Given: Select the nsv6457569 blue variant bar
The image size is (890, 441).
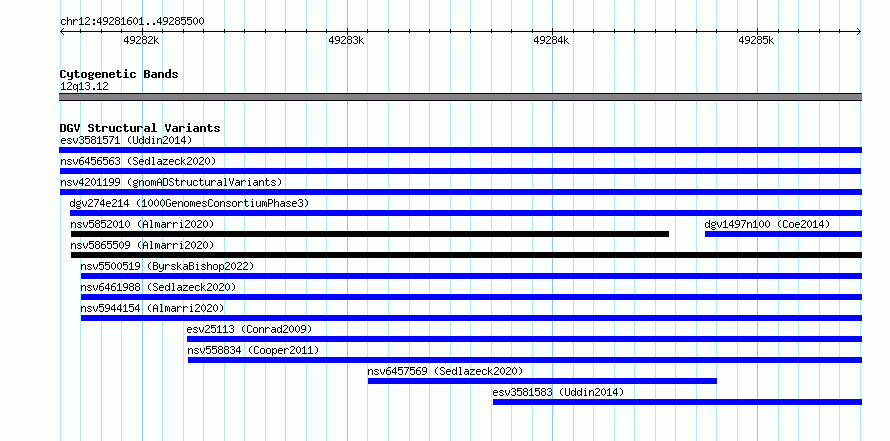Looking at the screenshot, I should pos(542,381).
